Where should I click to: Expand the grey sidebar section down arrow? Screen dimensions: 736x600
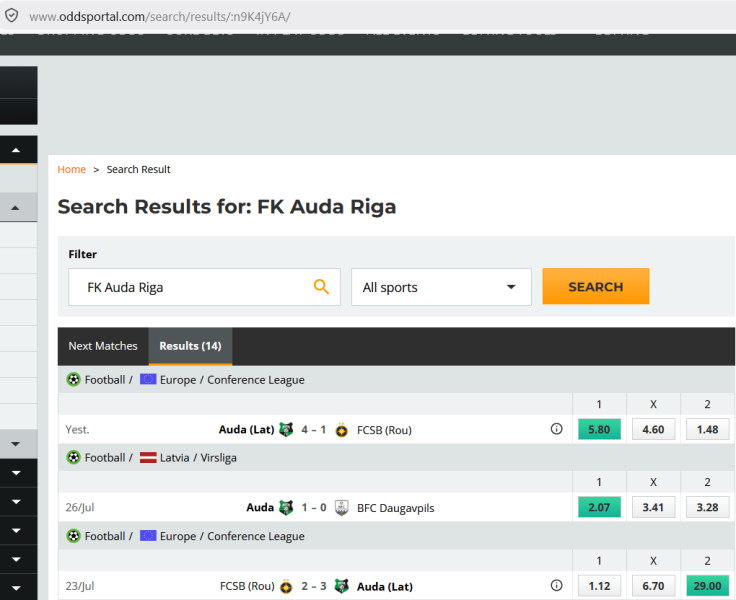pos(15,444)
